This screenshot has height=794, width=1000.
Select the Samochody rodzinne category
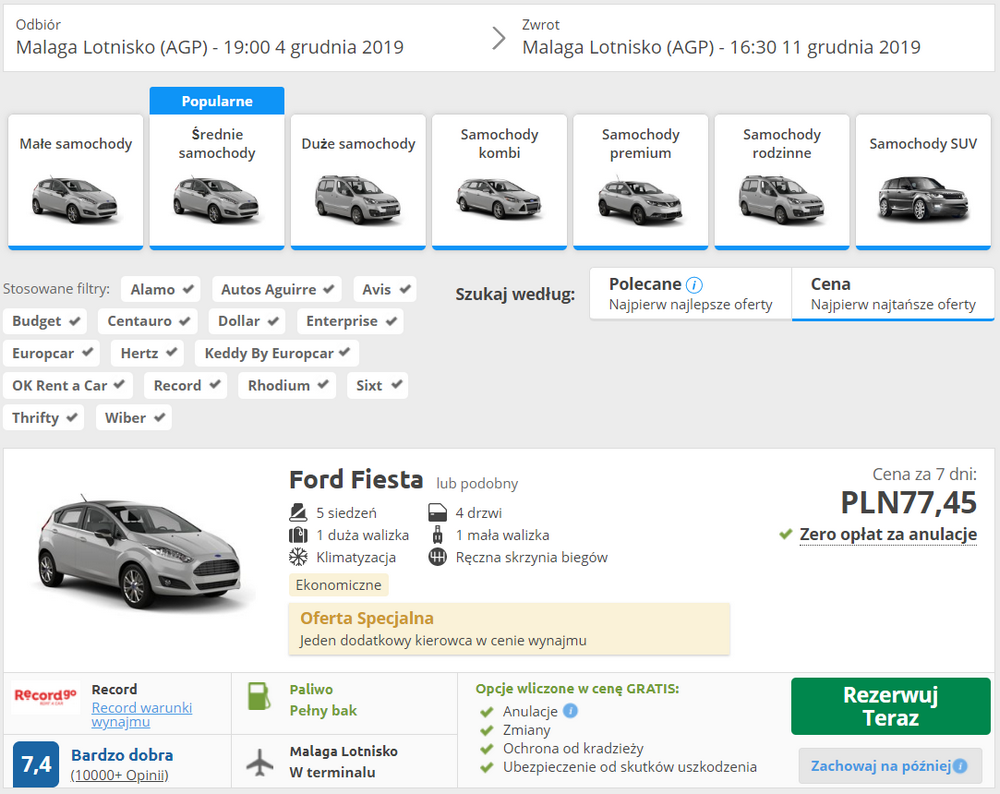tap(782, 181)
